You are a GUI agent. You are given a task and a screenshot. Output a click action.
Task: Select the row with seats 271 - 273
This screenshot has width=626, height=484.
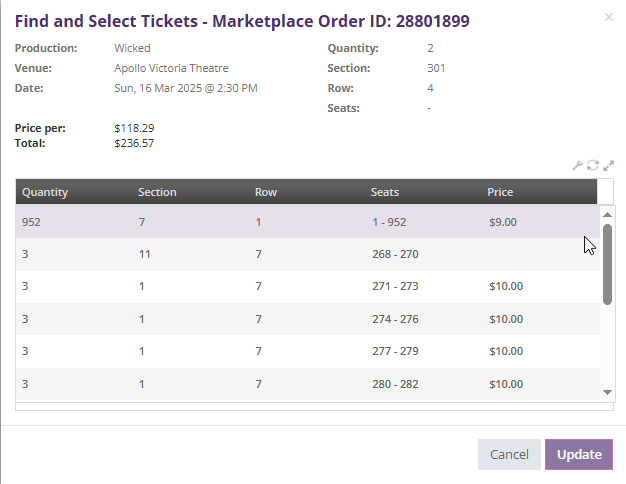[x=308, y=286]
